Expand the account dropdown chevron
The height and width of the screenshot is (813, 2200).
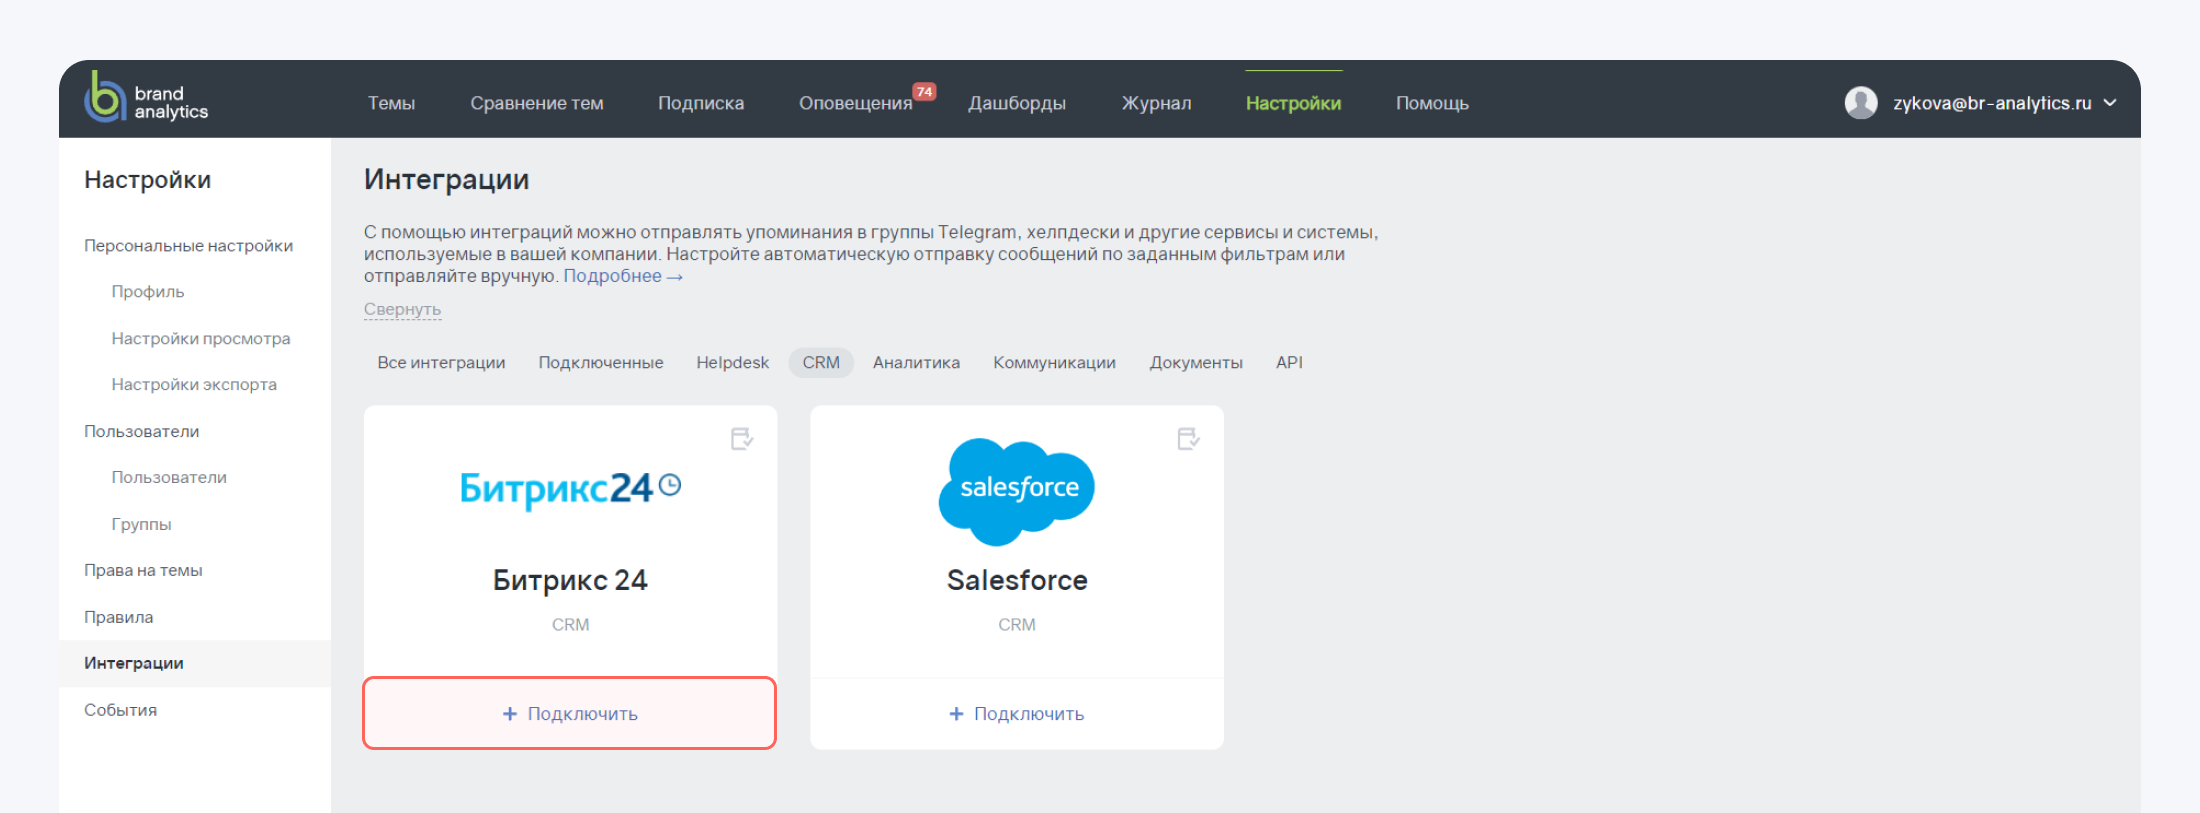(x=2110, y=103)
